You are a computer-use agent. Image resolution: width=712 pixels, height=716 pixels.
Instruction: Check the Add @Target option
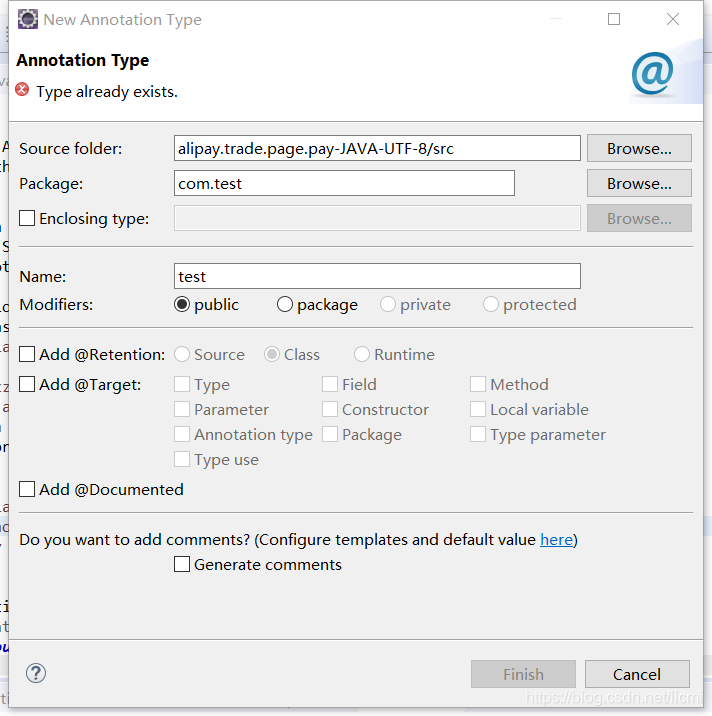pos(27,384)
